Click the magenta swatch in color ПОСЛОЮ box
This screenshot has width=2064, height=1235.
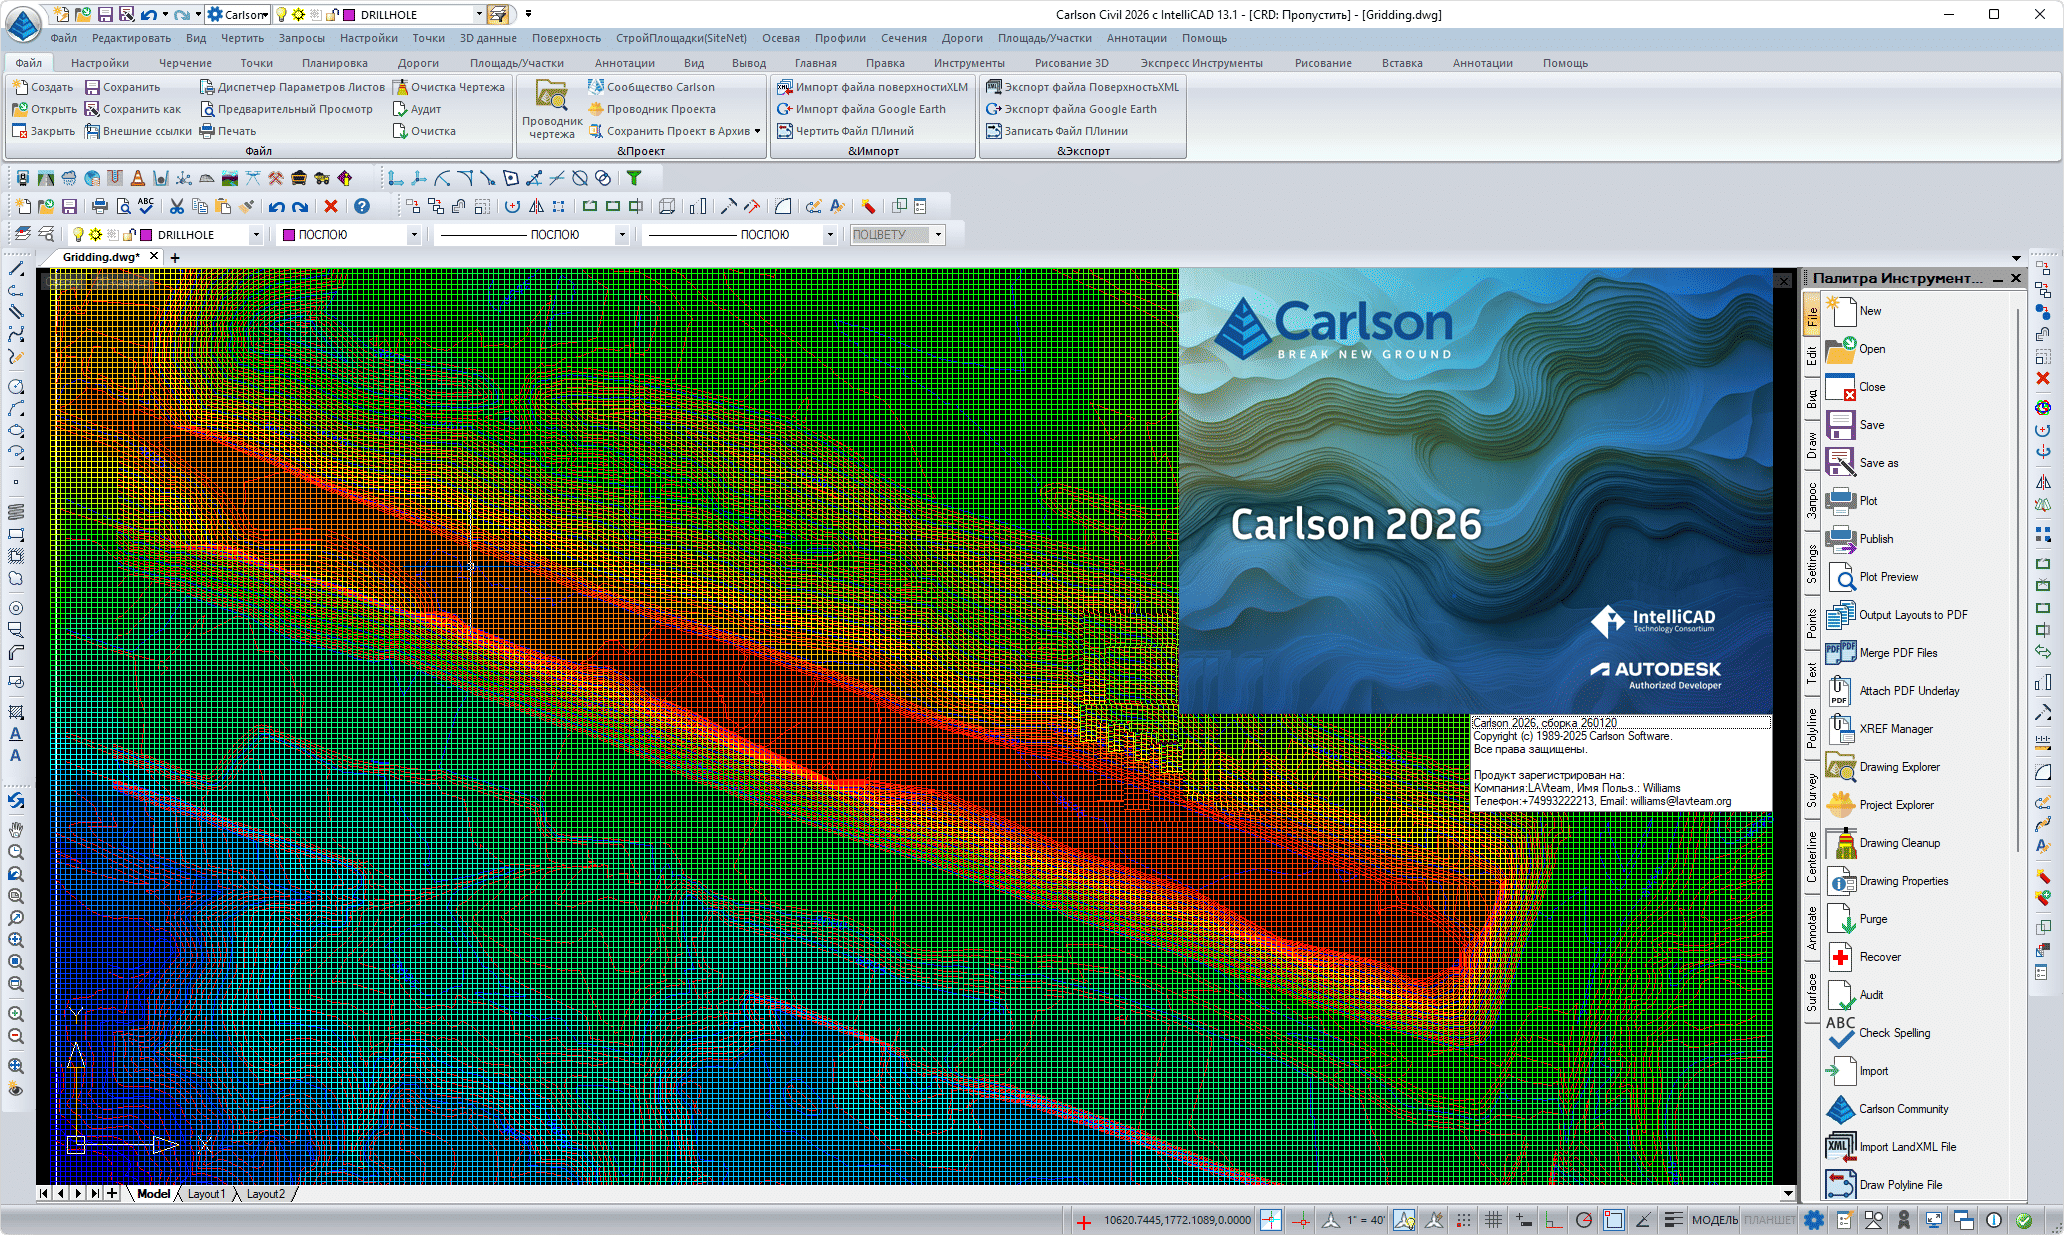pos(289,234)
